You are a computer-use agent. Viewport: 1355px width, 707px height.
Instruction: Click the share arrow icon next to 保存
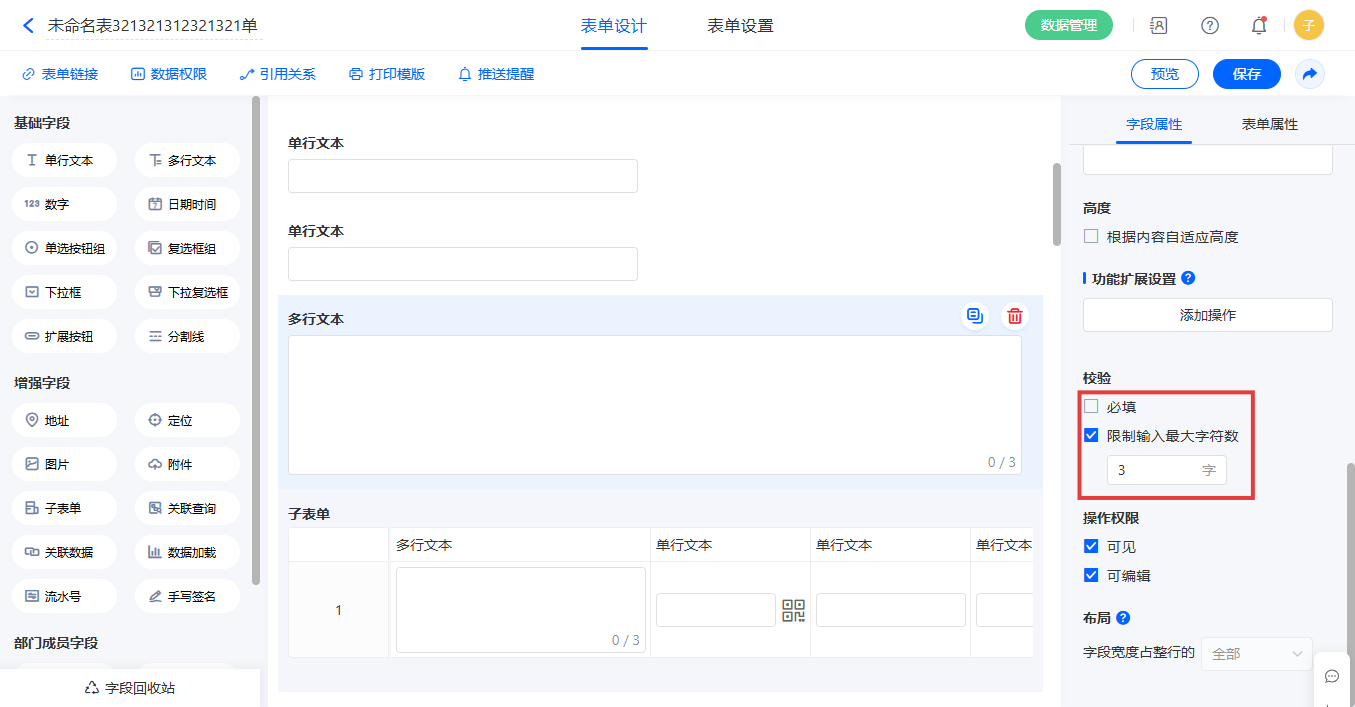click(1309, 74)
